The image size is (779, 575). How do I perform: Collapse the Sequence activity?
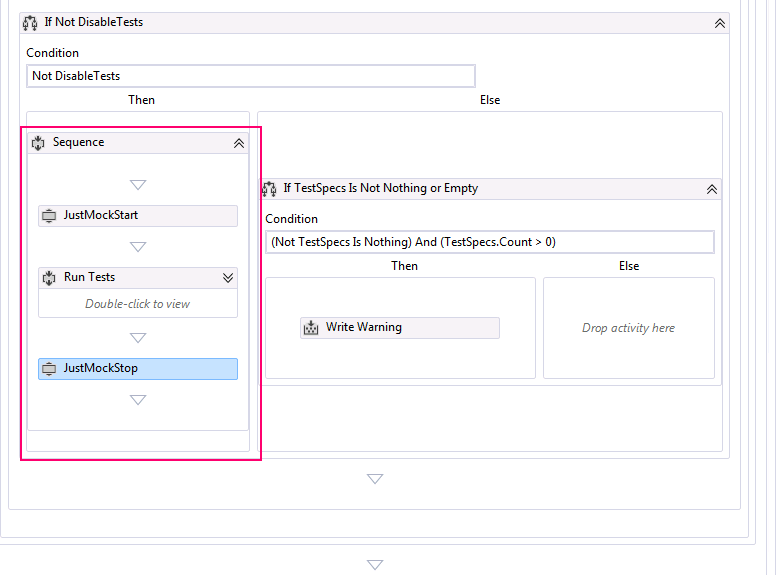[x=239, y=143]
